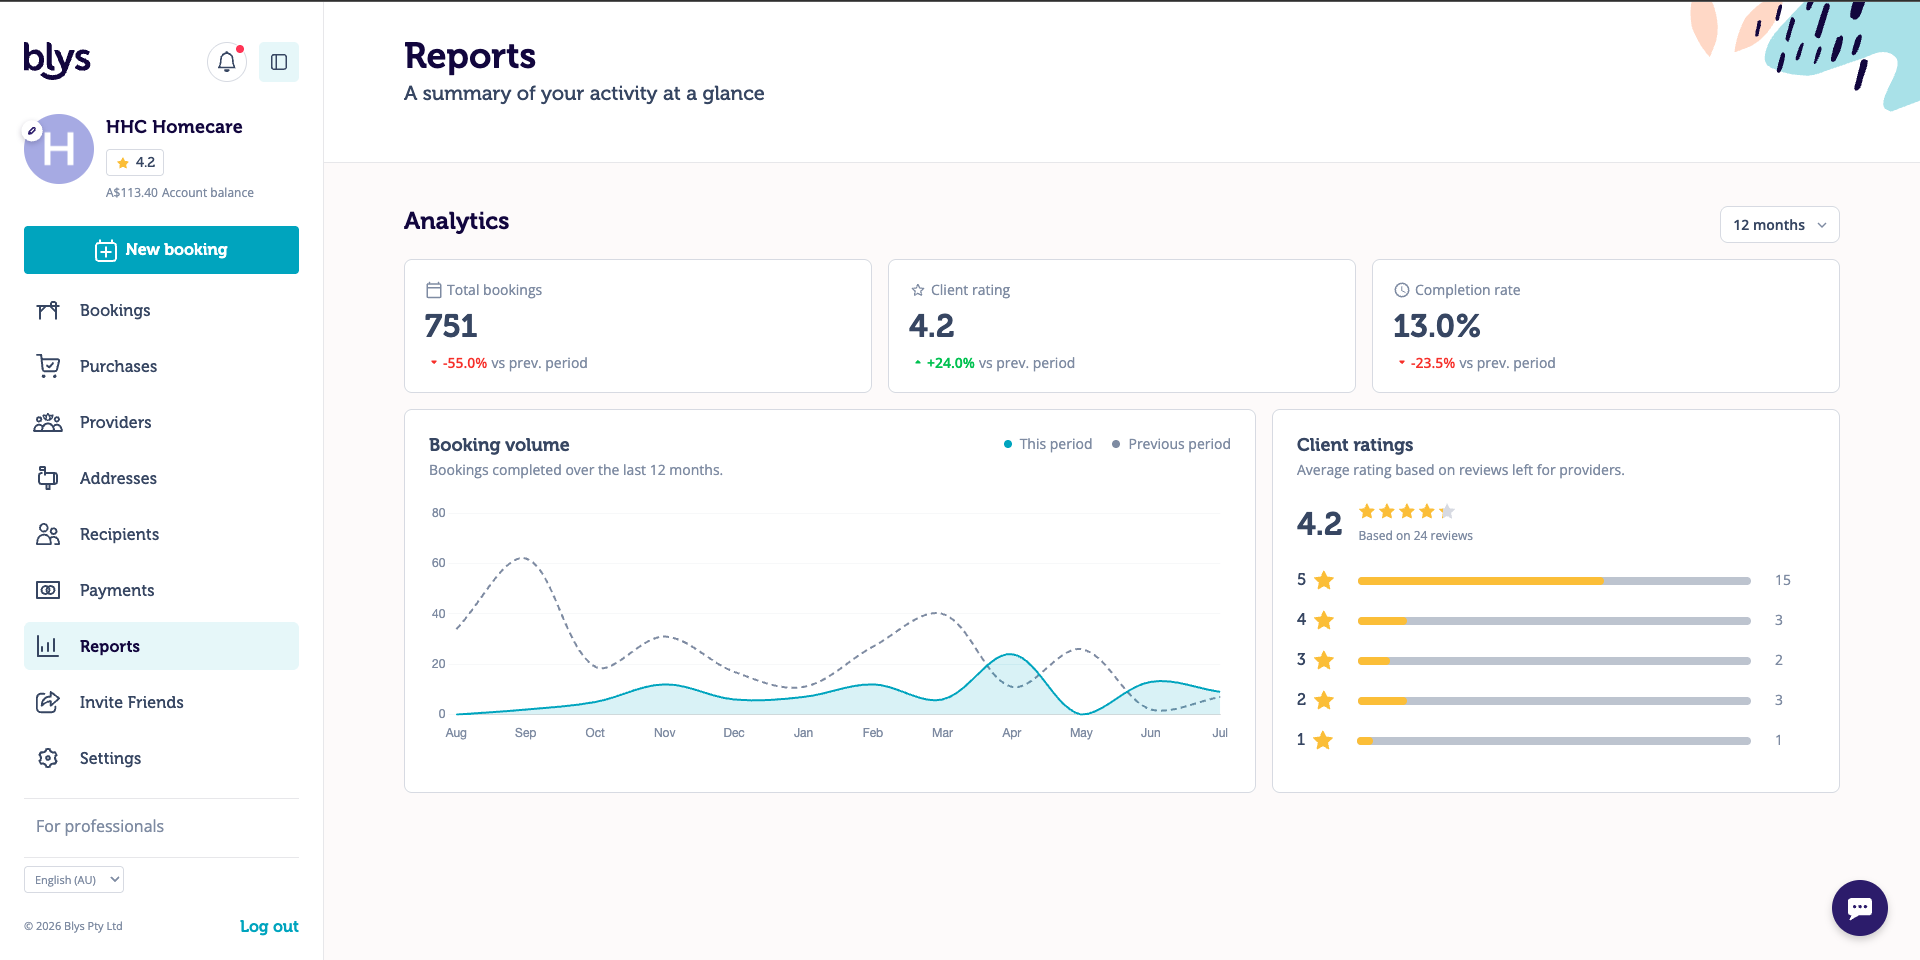Click the Purchases cart icon
Screen dimensions: 1920x960
[48, 366]
